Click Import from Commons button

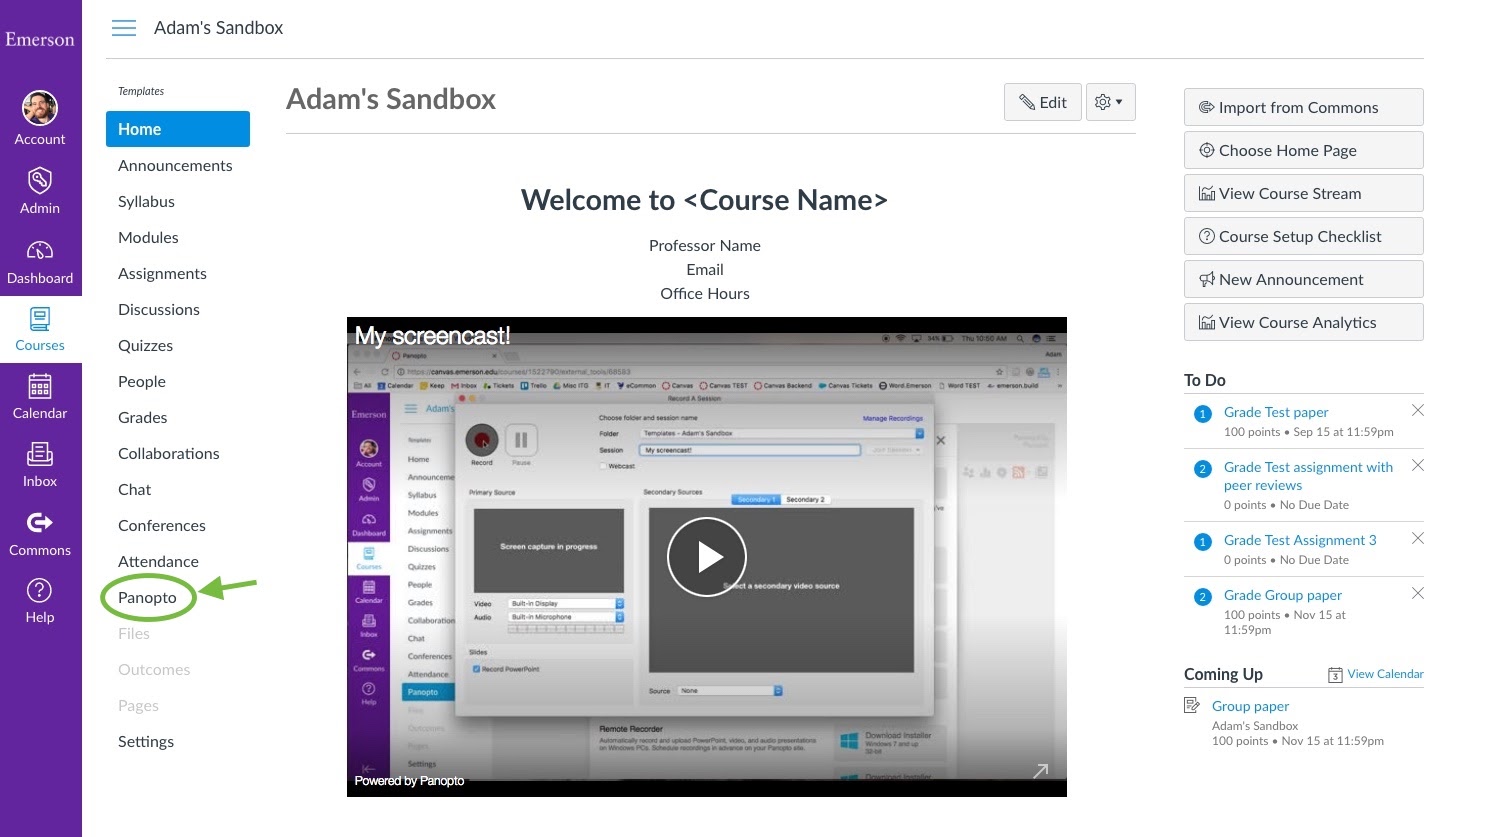point(1304,107)
